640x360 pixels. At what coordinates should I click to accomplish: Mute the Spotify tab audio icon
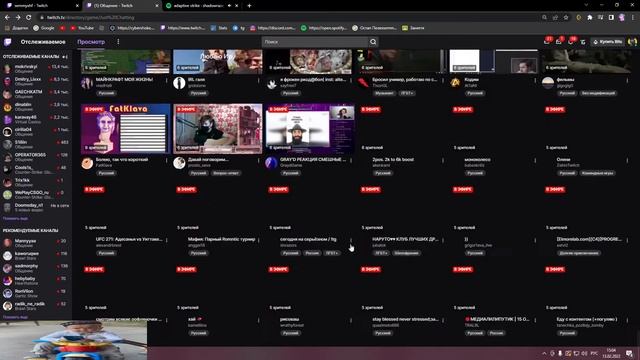coord(229,6)
